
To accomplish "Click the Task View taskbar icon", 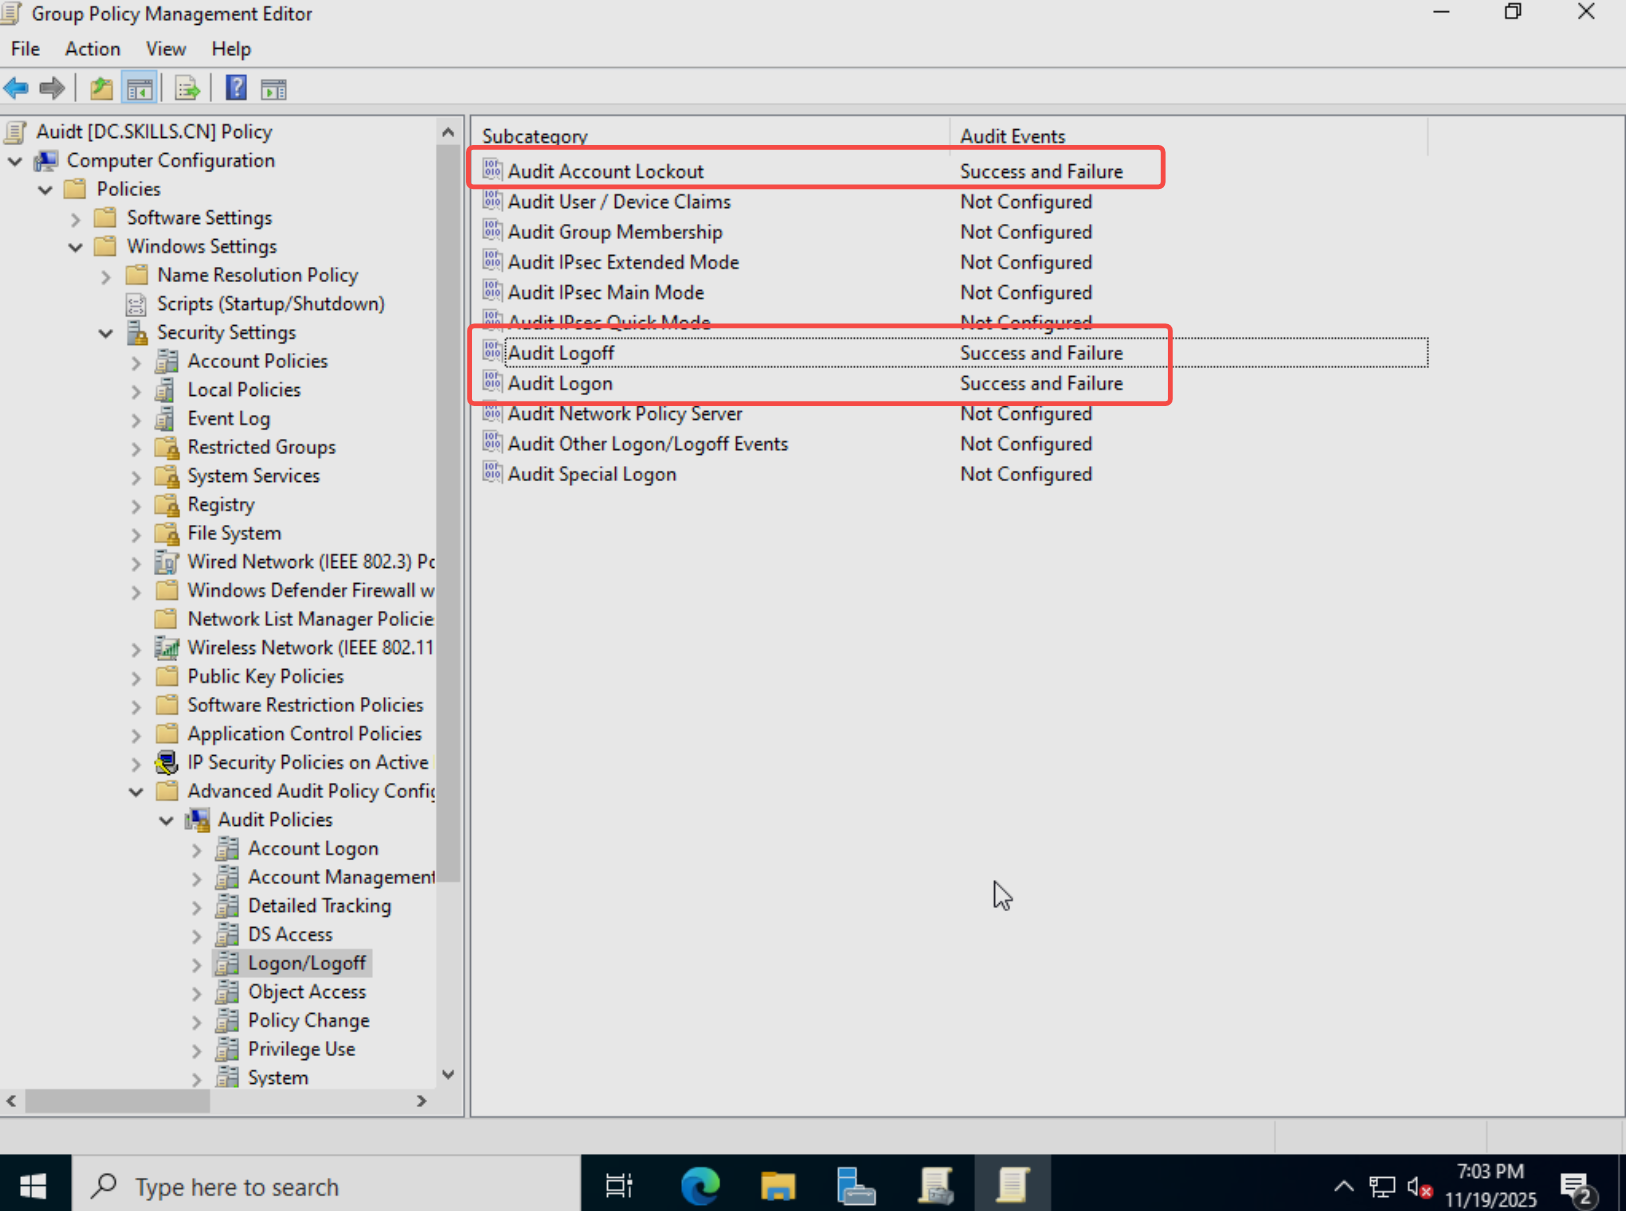I will click(619, 1186).
